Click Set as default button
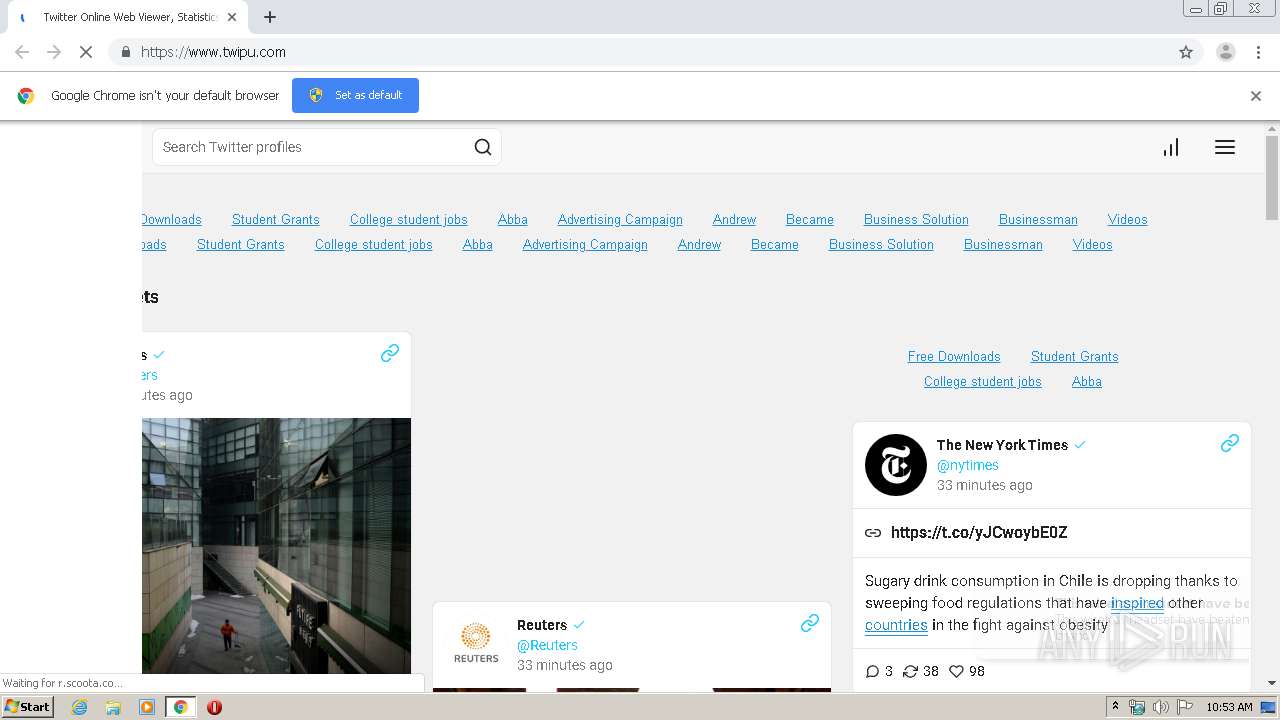The width and height of the screenshot is (1280, 720). point(355,95)
